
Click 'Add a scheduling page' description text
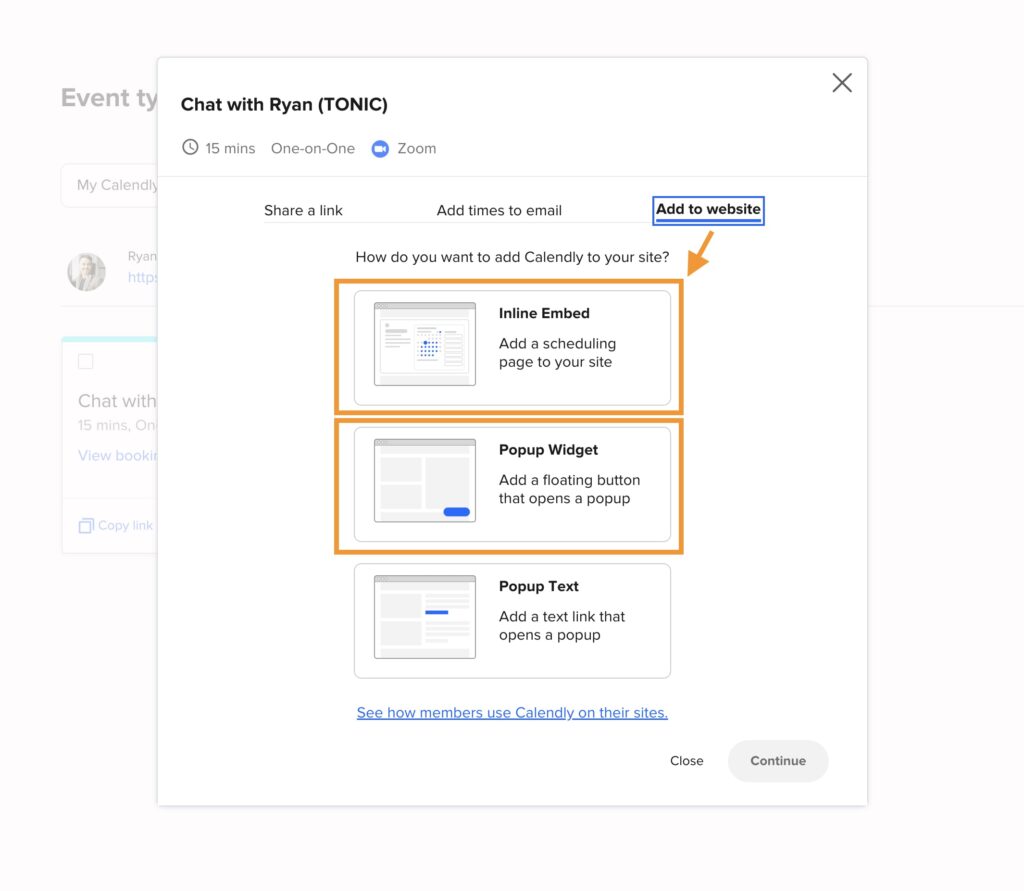point(557,353)
